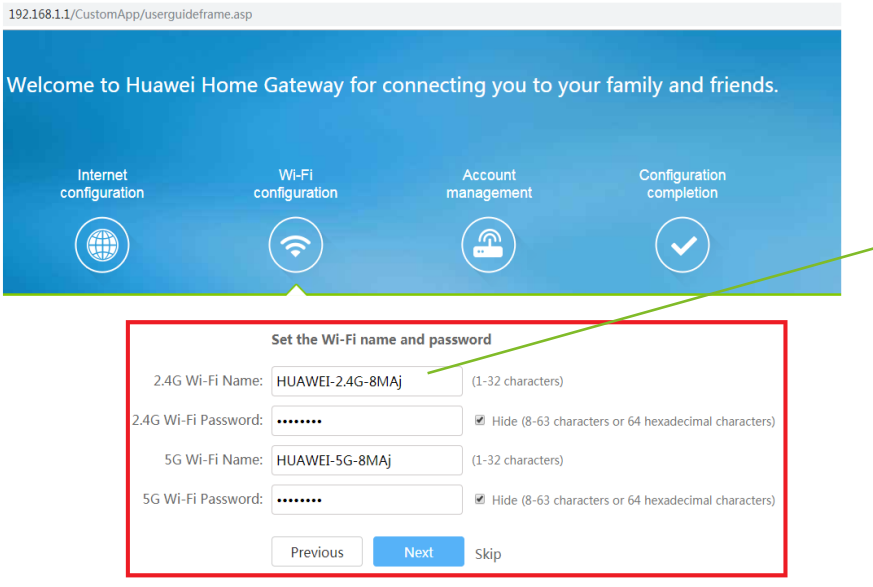Click the 'Welcome to Huawei Home Gateway' banner text
The height and width of the screenshot is (587, 873).
(393, 85)
